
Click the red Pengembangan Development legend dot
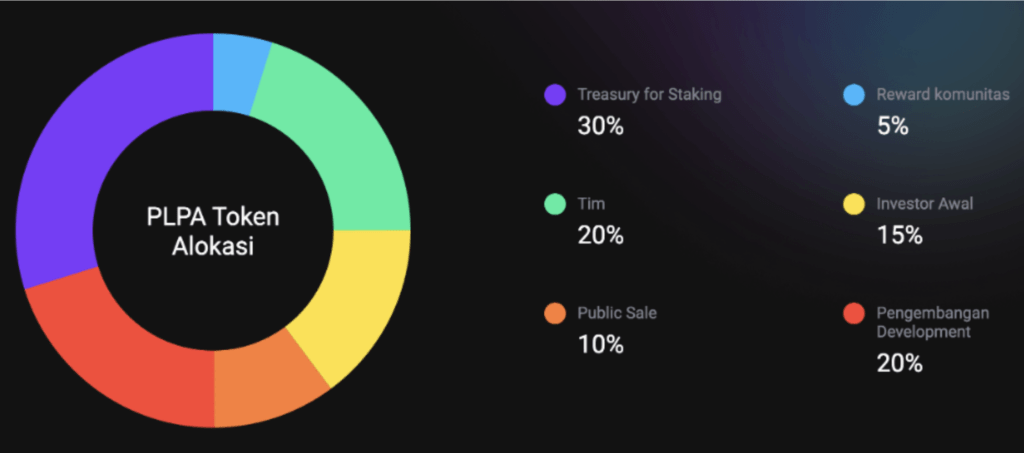pos(853,313)
